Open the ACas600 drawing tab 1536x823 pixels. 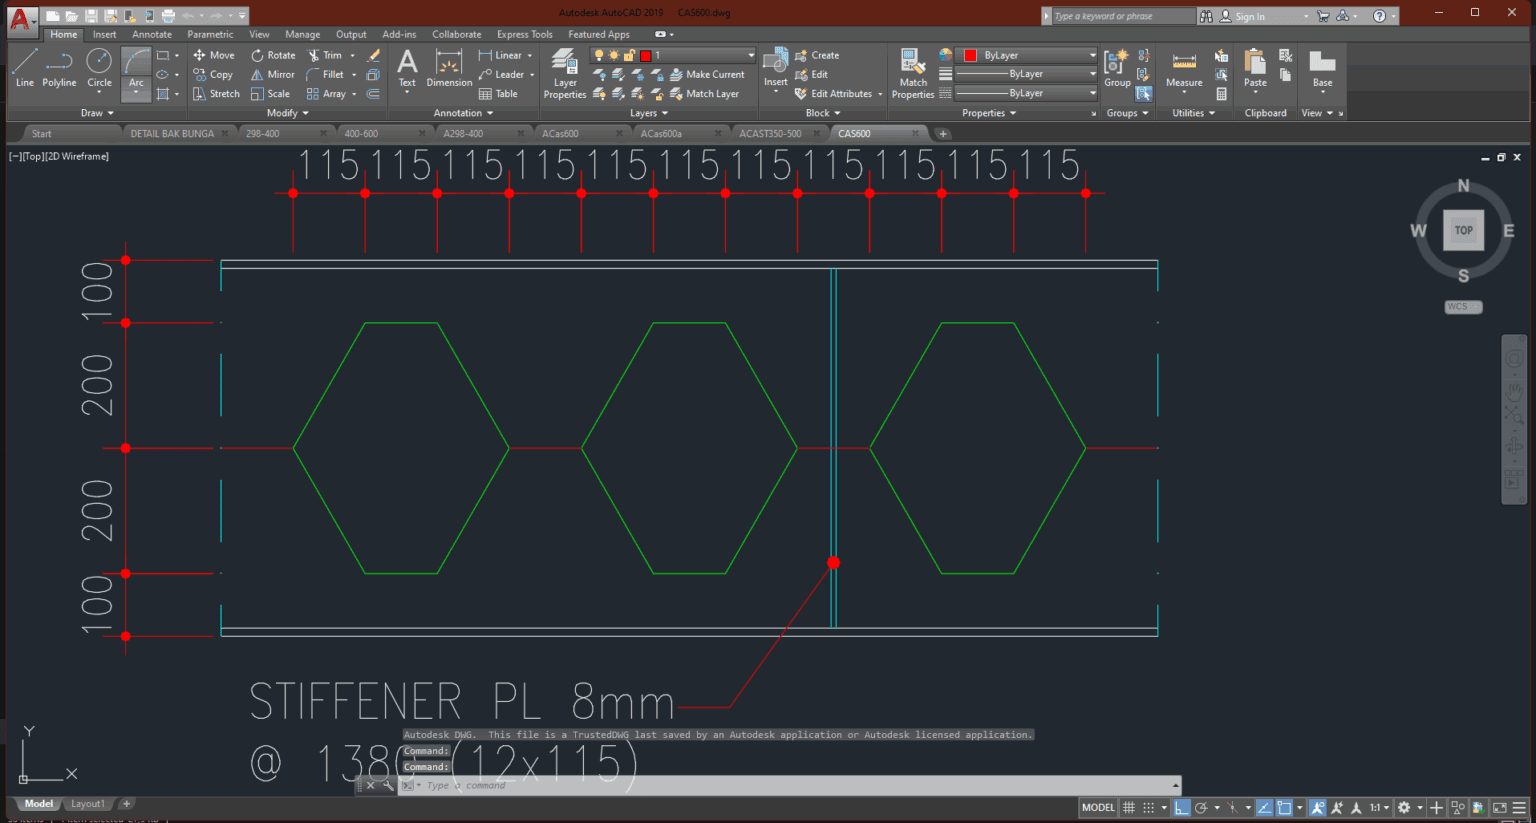560,132
